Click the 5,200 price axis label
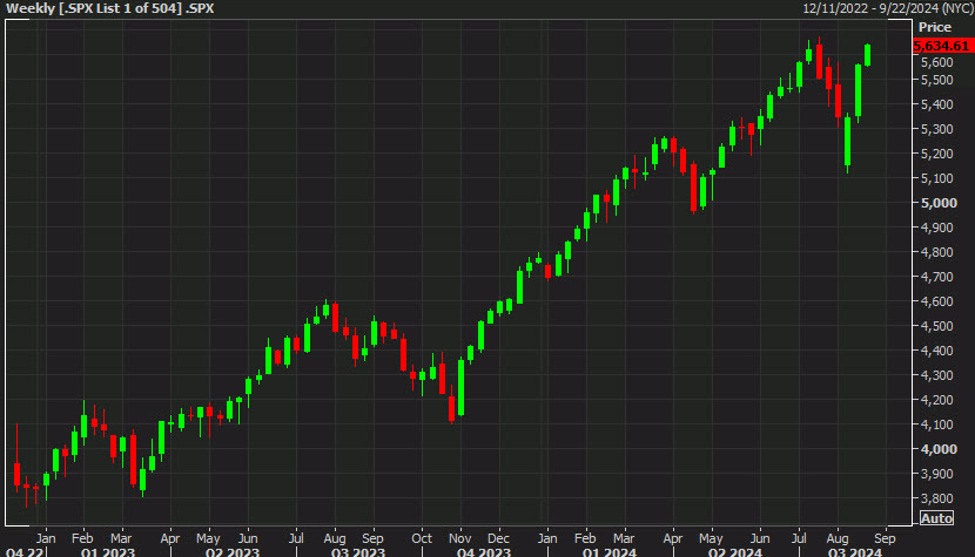 point(936,154)
